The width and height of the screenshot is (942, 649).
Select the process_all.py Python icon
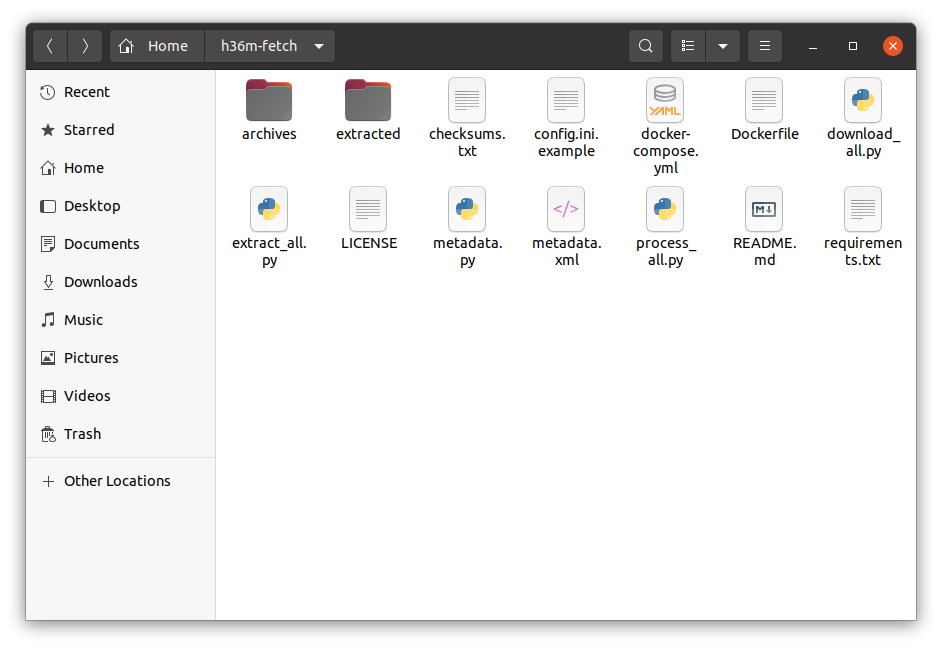pos(665,209)
